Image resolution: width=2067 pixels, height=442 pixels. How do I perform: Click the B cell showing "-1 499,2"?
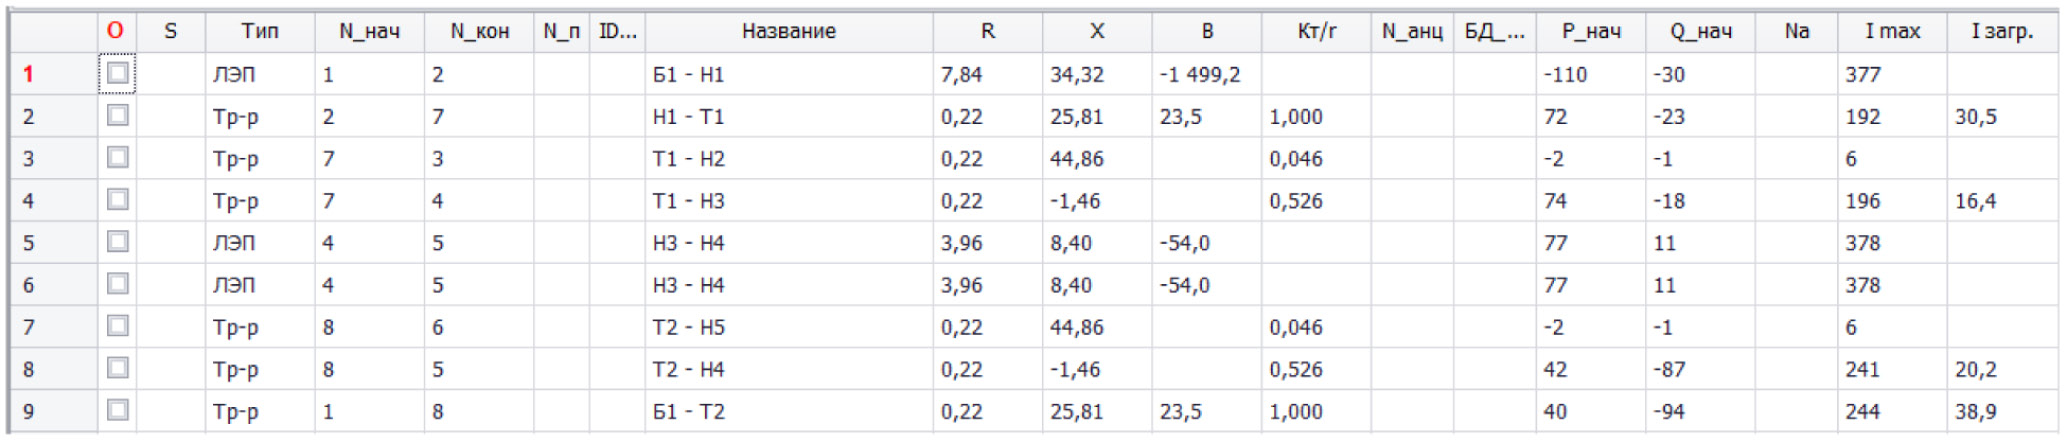[x=1200, y=75]
